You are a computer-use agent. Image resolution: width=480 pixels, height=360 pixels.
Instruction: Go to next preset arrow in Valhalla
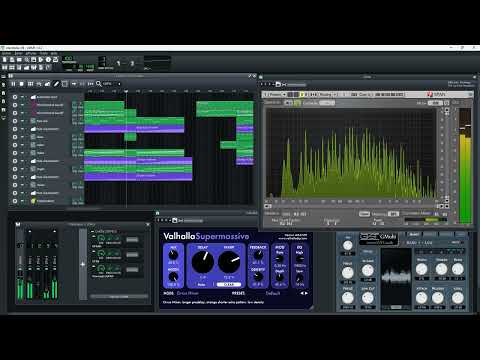tap(306, 293)
